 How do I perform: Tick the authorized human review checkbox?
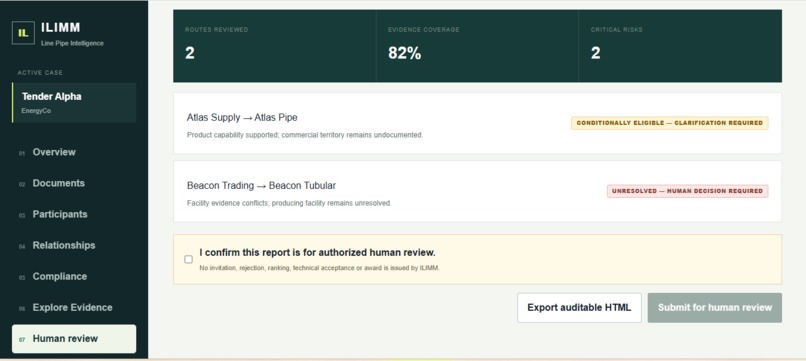(x=189, y=260)
